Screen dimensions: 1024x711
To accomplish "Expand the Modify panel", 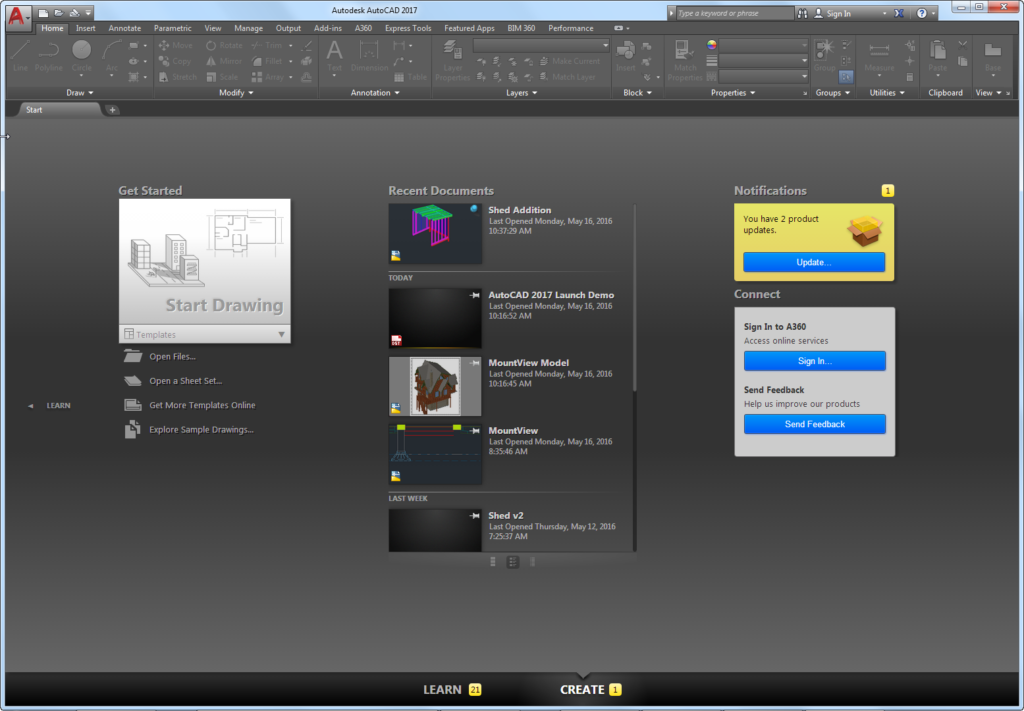I will click(x=236, y=93).
